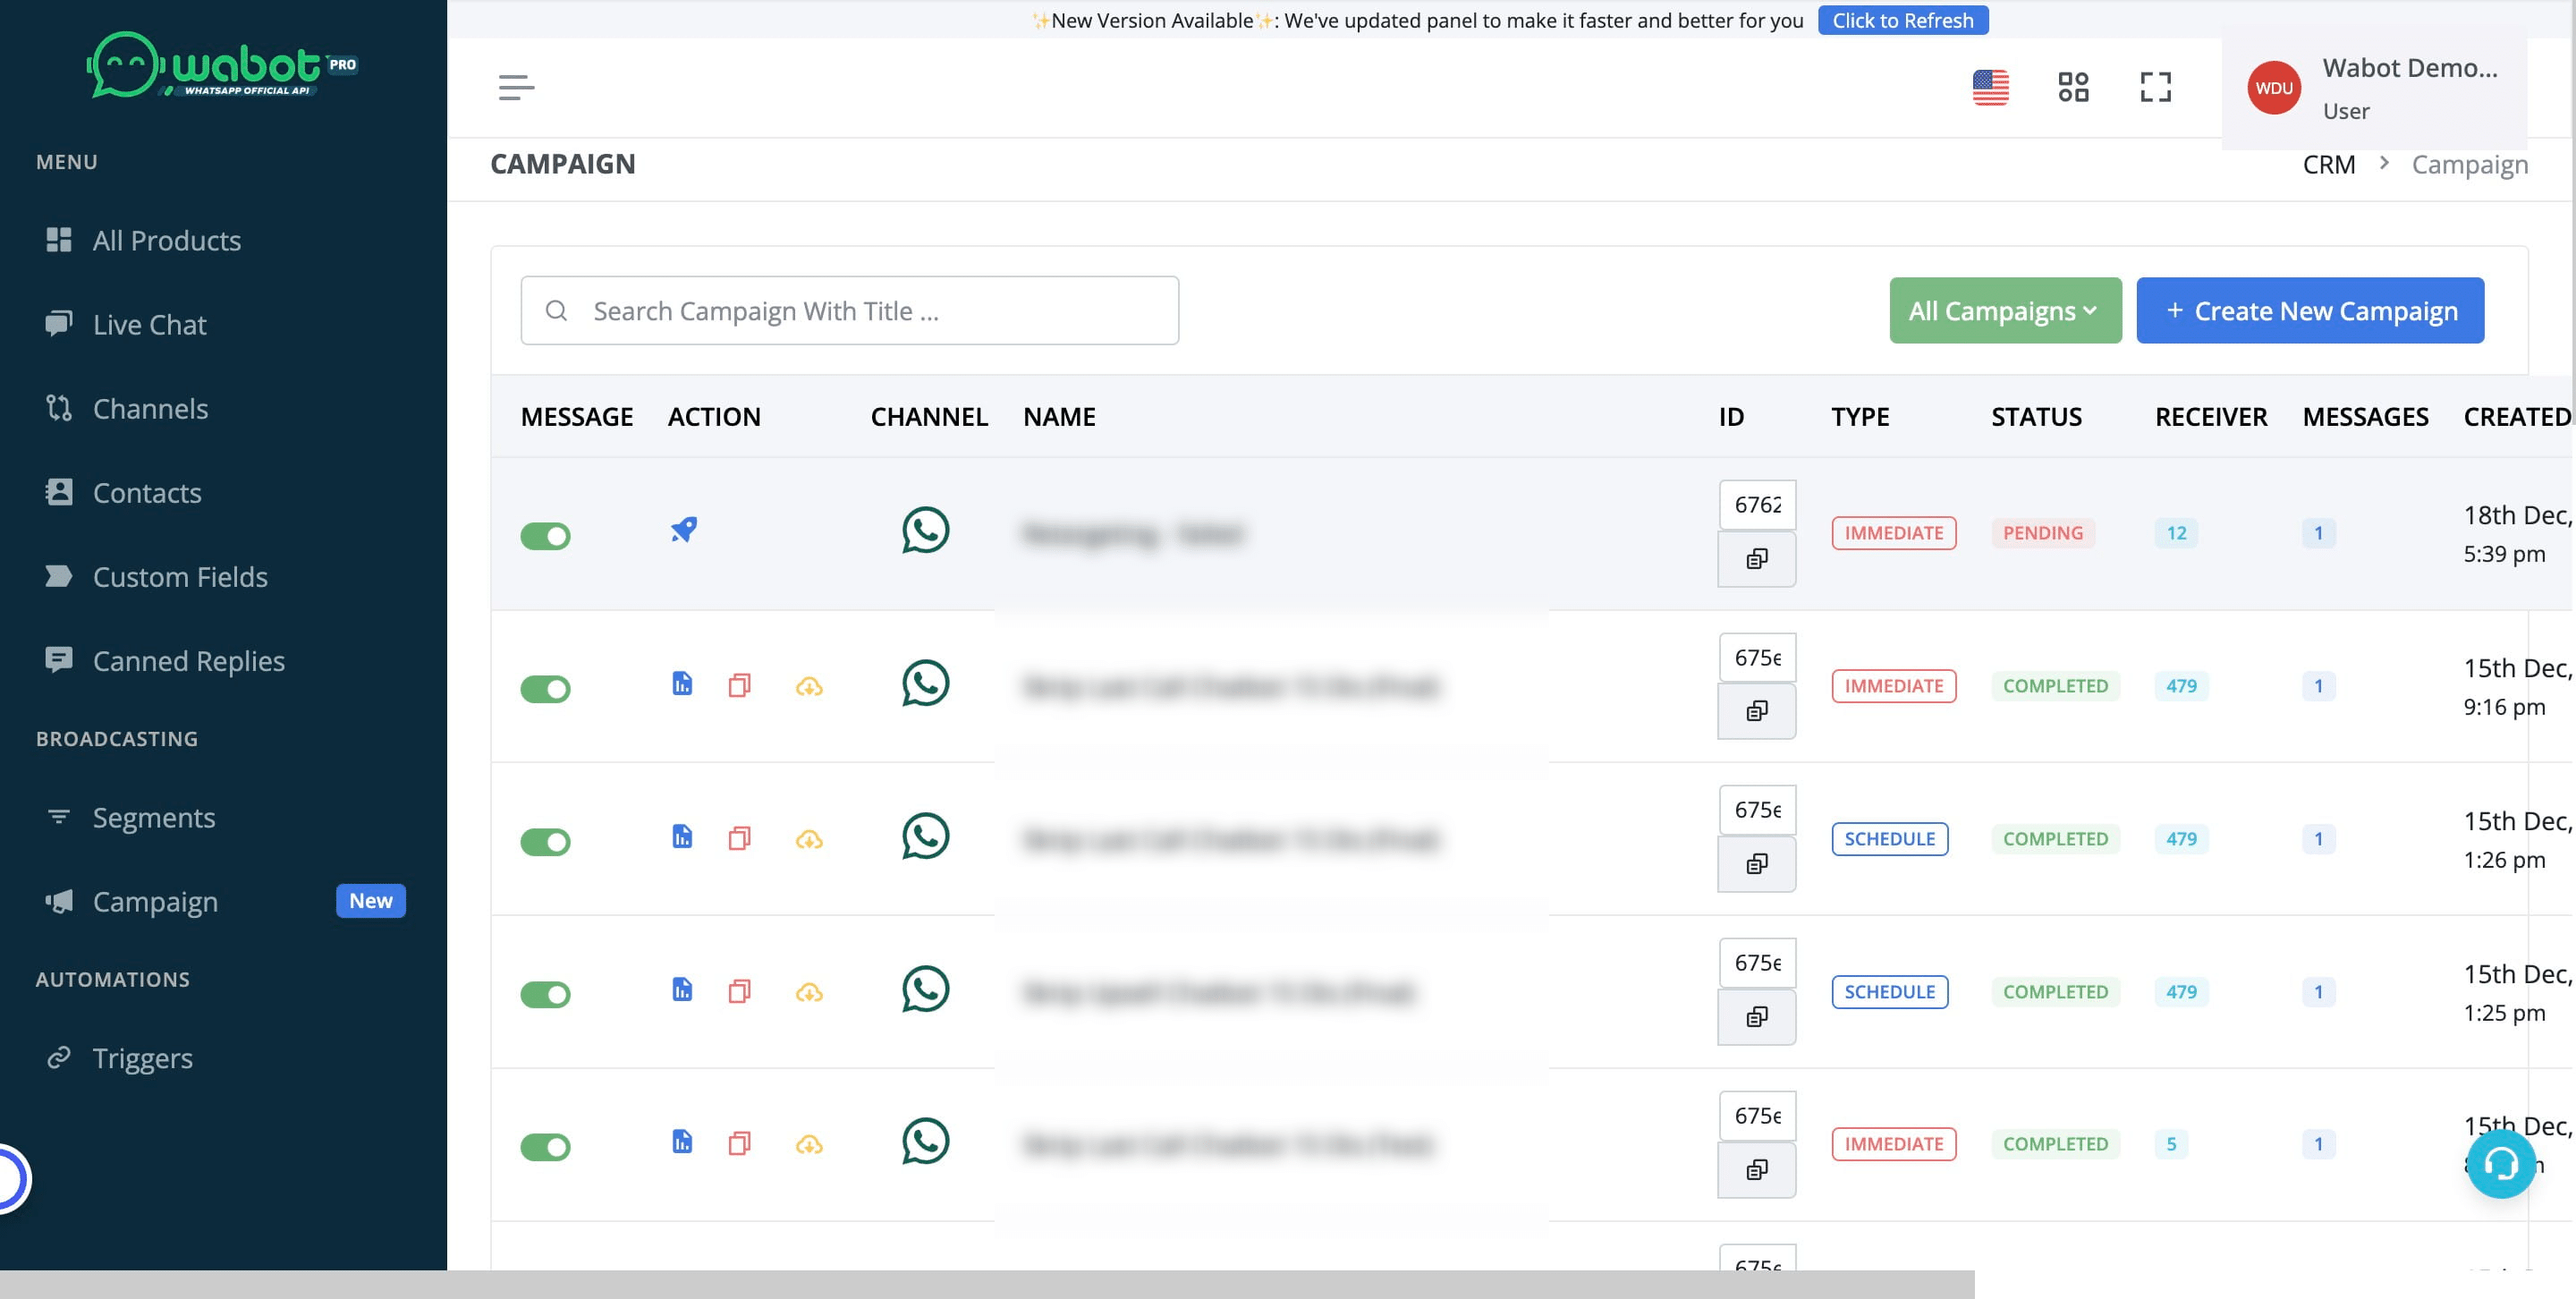2576x1299 pixels.
Task: Open language selector with US flag
Action: point(1990,87)
